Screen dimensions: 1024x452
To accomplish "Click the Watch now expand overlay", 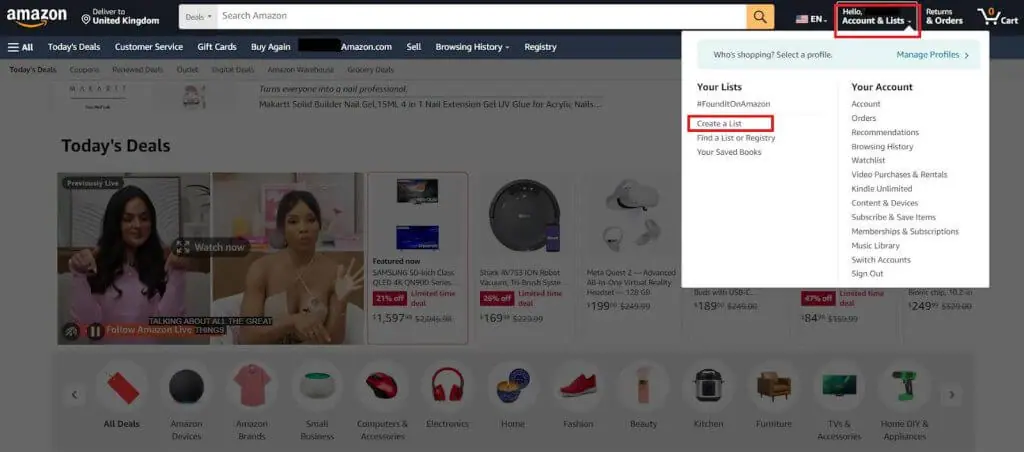I will point(211,247).
